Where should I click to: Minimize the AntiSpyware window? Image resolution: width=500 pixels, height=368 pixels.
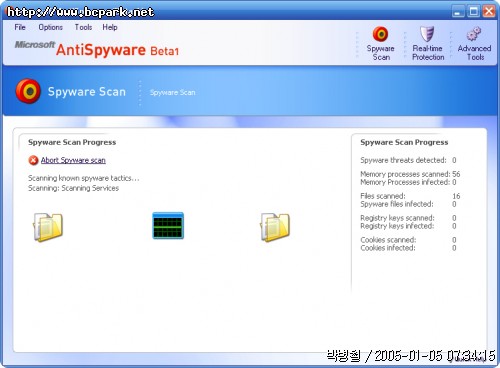pos(458,11)
